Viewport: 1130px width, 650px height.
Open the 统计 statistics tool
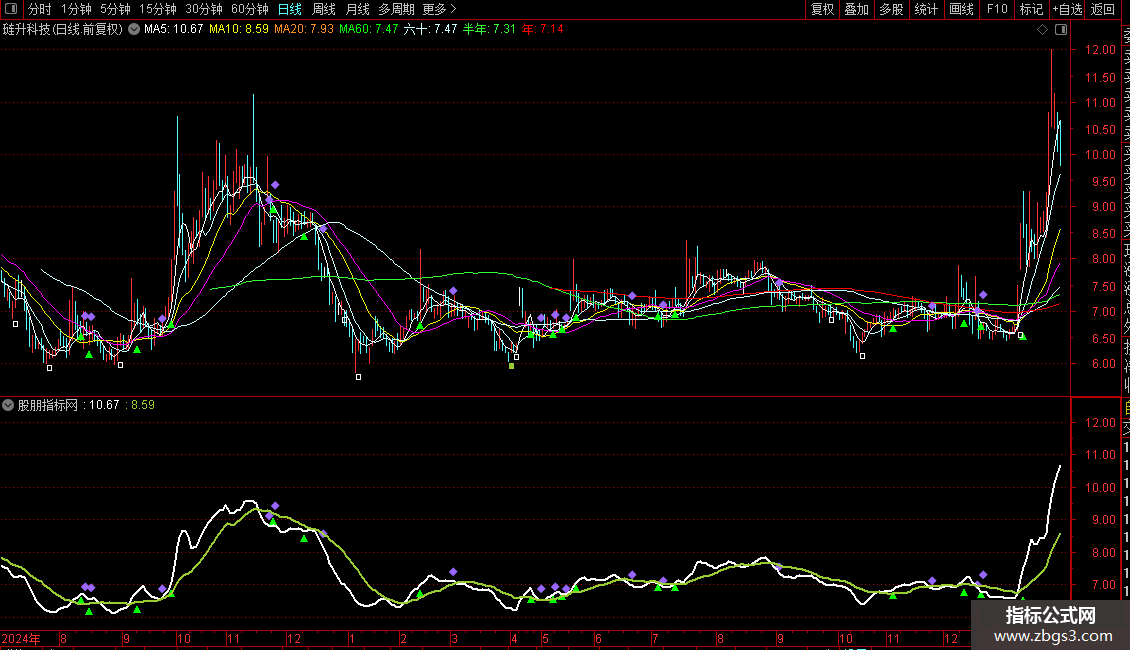pos(926,9)
